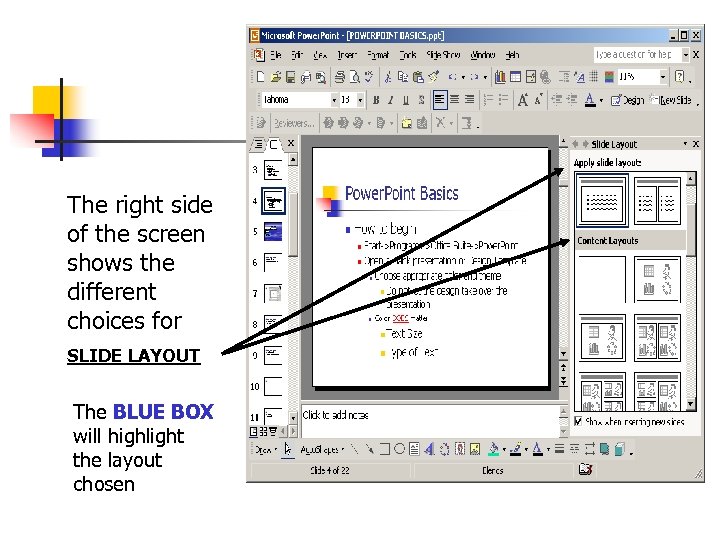The height and width of the screenshot is (540, 720).
Task: Click in the Click to add notes field
Action: pyautogui.click(x=430, y=420)
